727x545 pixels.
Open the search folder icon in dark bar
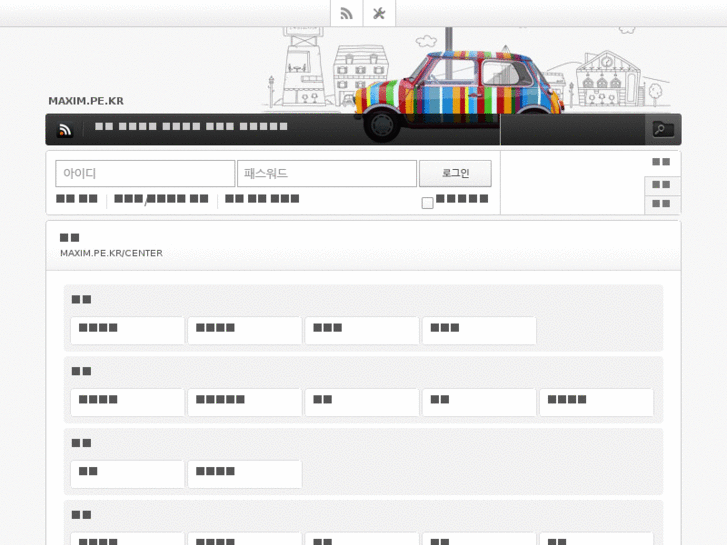coord(663,129)
